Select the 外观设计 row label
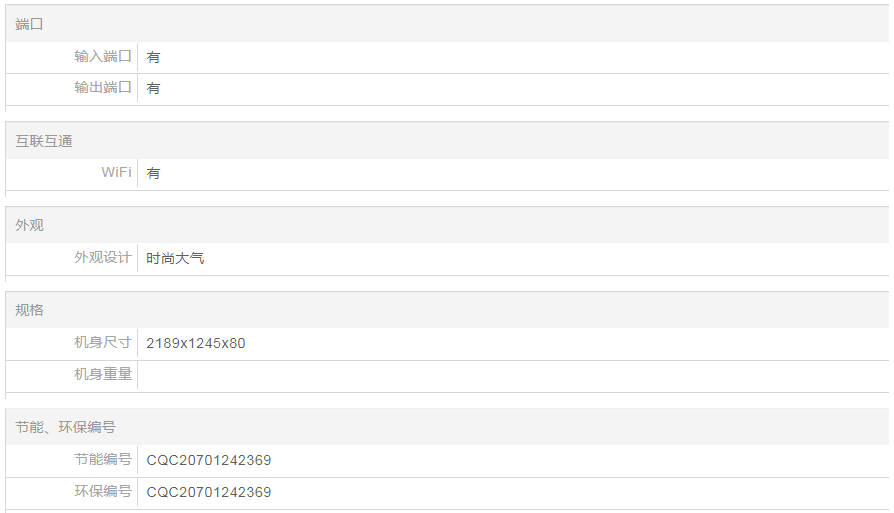This screenshot has width=894, height=513. [103, 258]
